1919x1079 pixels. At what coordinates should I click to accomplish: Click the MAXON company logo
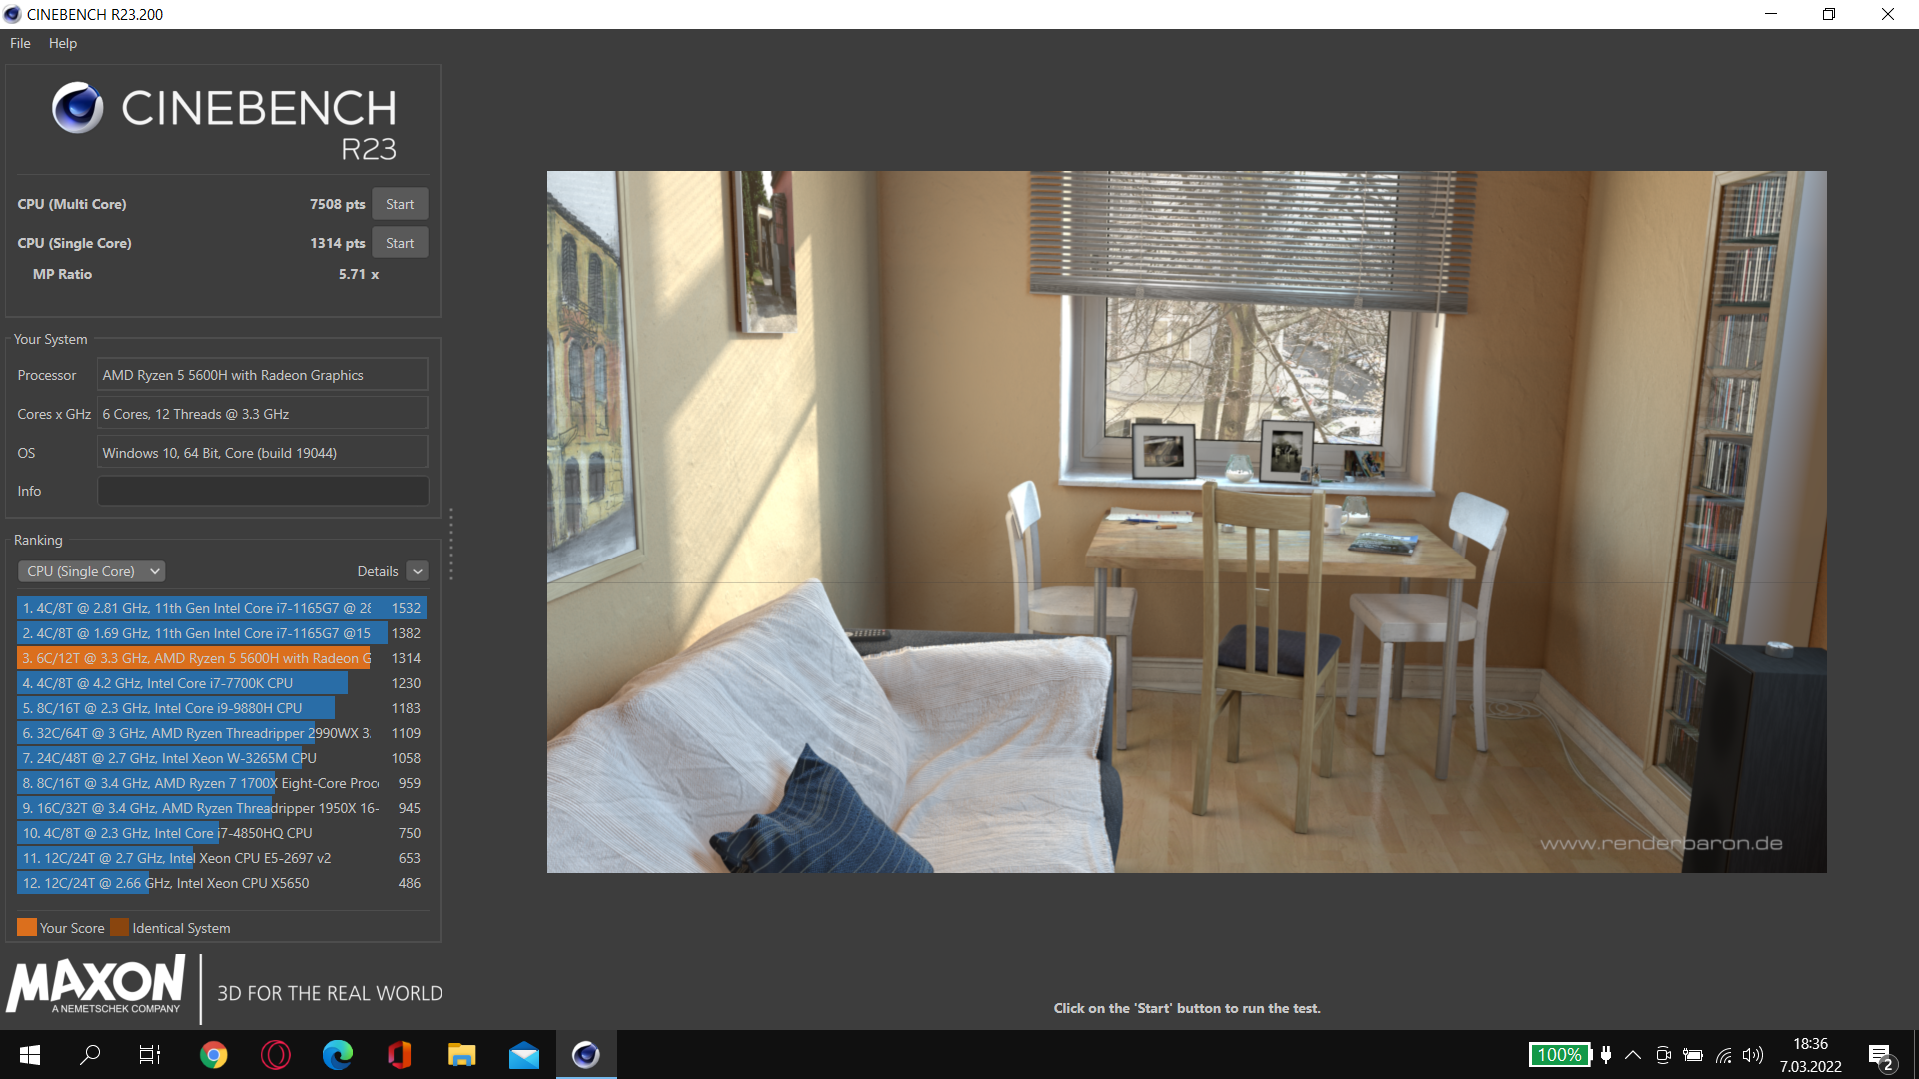pyautogui.click(x=96, y=985)
